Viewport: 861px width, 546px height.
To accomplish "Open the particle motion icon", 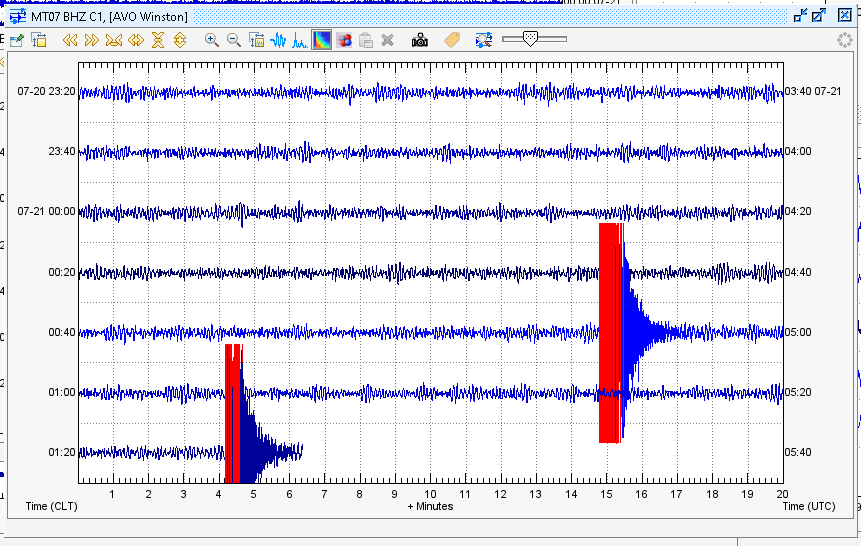I will (x=344, y=40).
